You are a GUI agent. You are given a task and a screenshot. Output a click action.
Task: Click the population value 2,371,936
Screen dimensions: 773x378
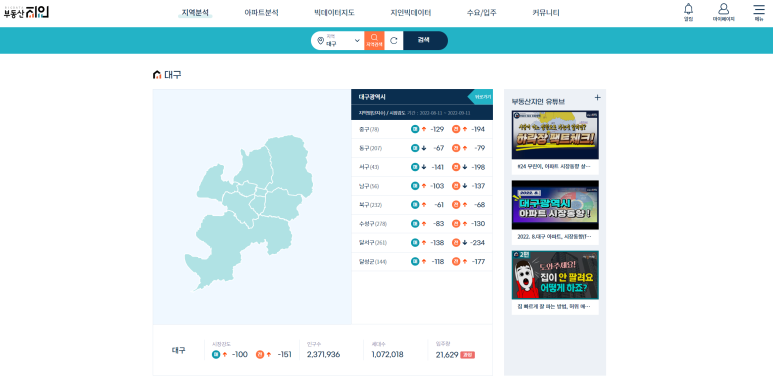coord(323,354)
